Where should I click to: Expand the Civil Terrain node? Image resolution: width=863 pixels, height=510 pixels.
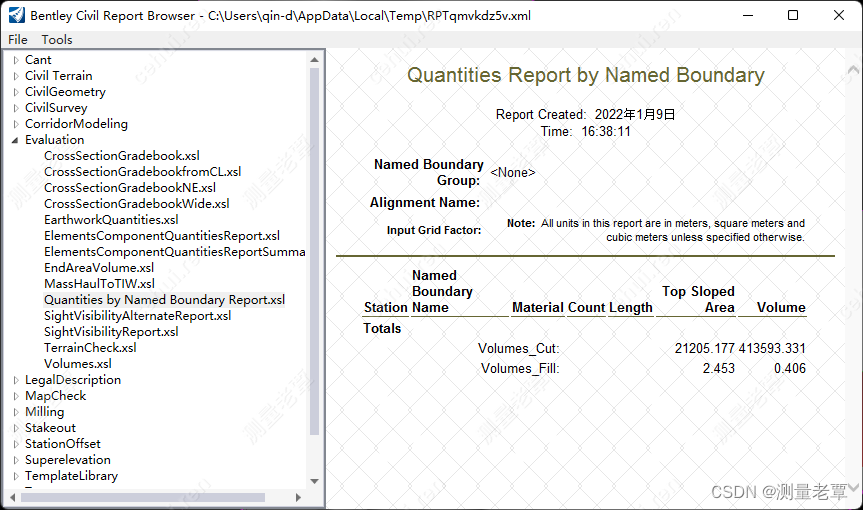coord(16,76)
